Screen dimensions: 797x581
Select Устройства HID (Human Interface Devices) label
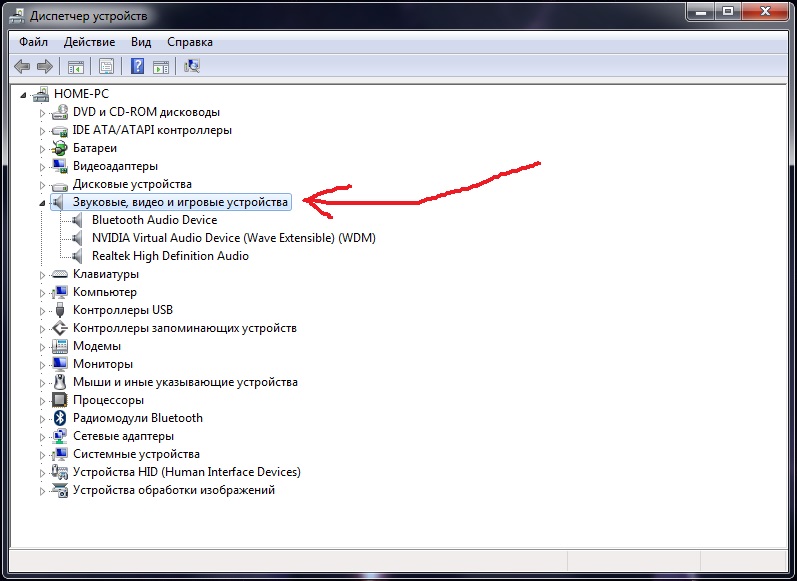(187, 472)
